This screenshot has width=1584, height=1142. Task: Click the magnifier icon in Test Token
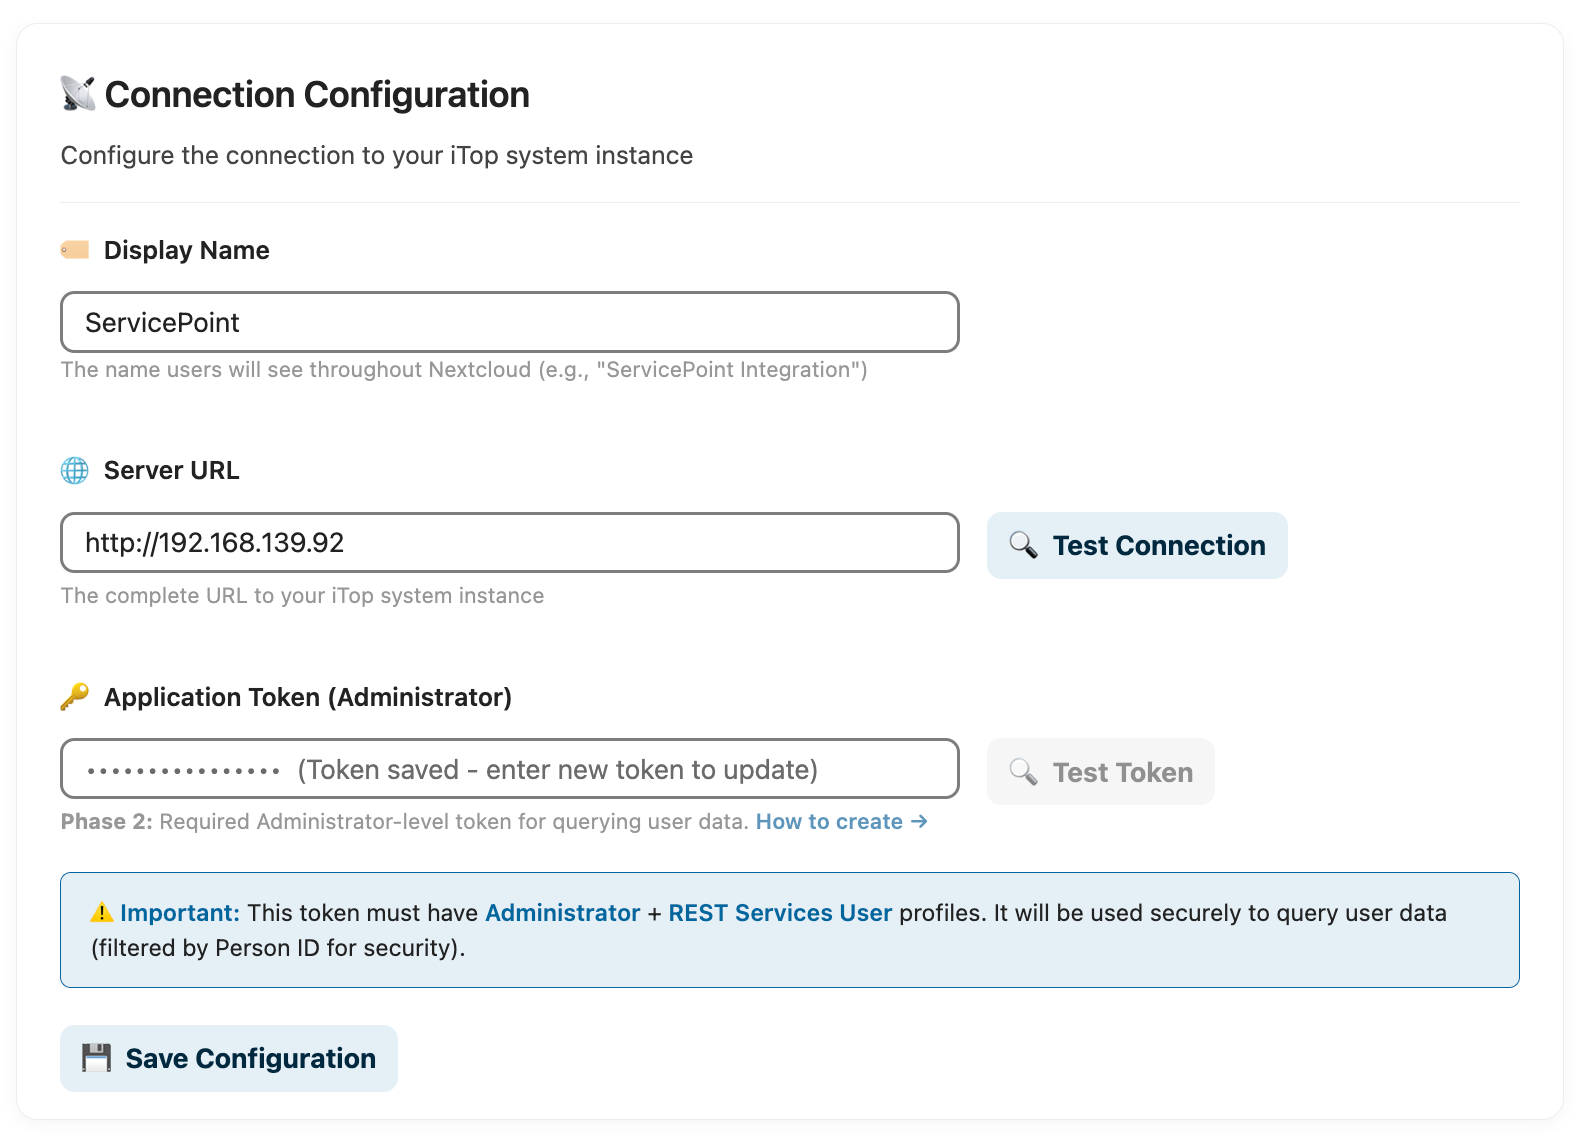[1023, 772]
